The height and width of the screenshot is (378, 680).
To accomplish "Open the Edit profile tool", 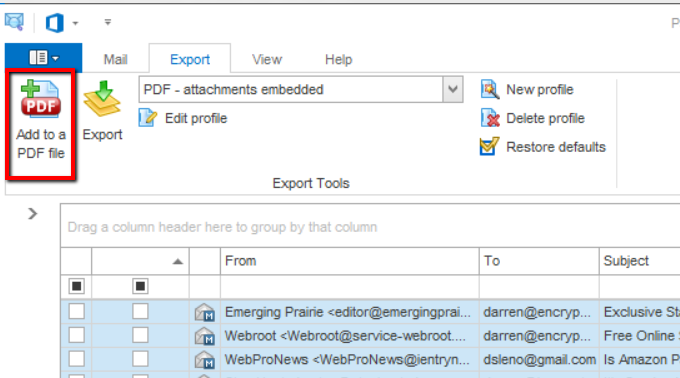I will [x=183, y=118].
